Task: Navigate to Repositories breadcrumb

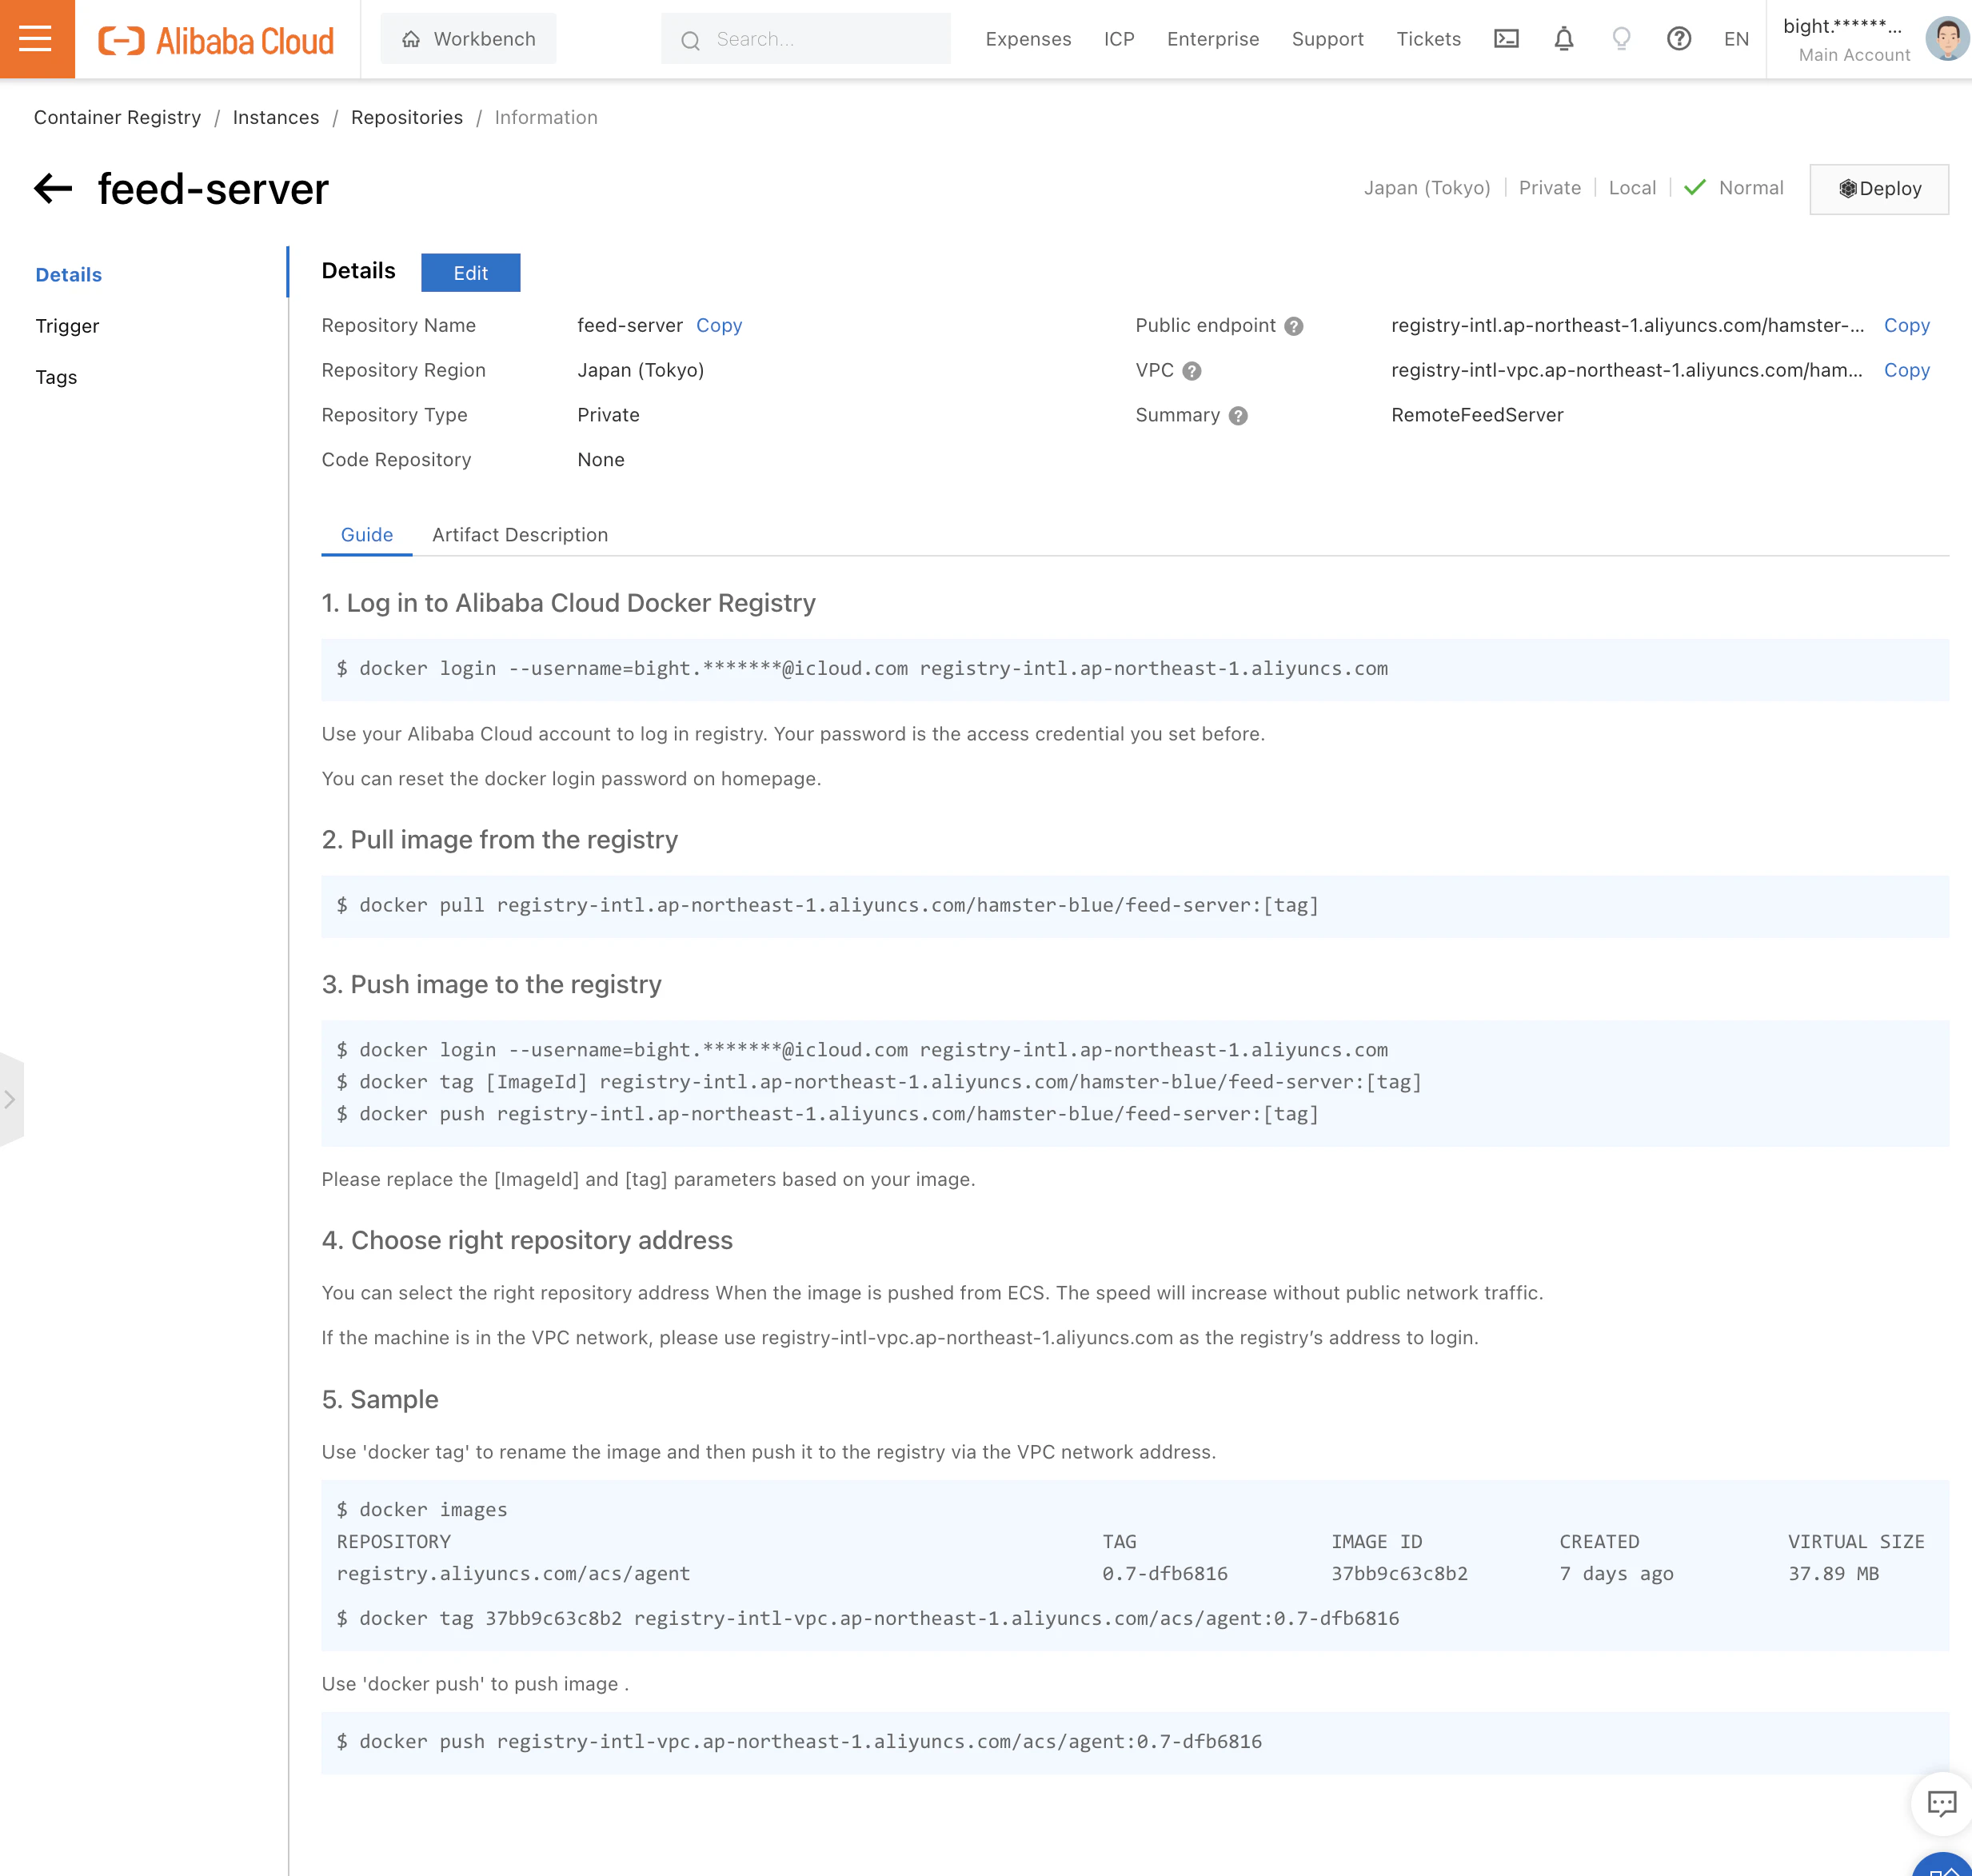Action: [407, 117]
